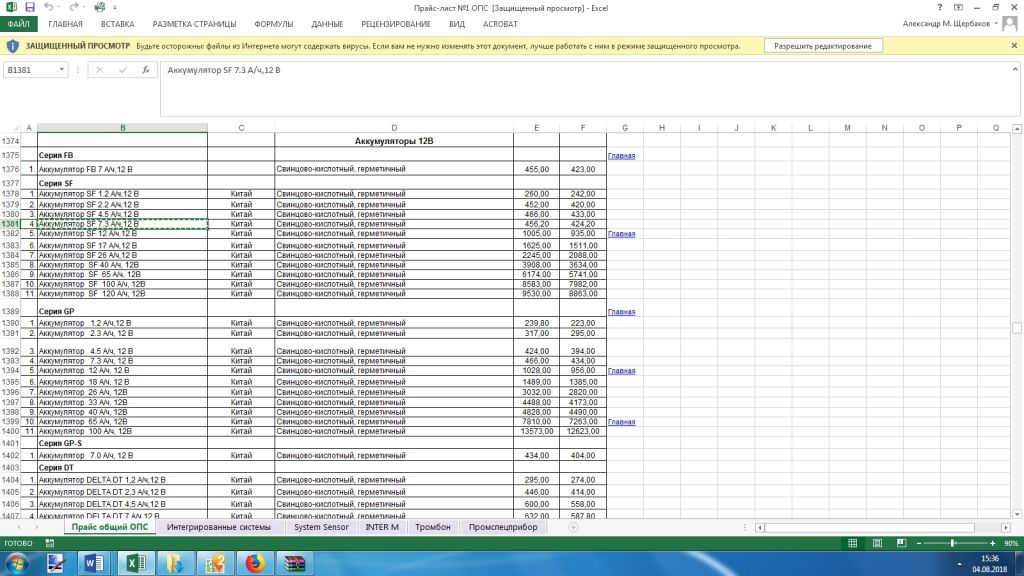Image resolution: width=1024 pixels, height=576 pixels.
Task: Click the 90% zoom level indicator
Action: pos(1010,543)
